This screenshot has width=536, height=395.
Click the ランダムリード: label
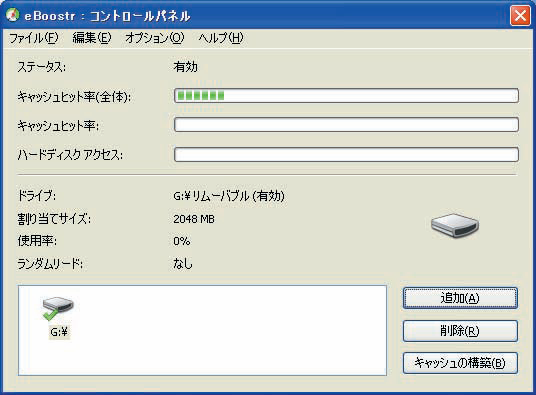[50, 263]
